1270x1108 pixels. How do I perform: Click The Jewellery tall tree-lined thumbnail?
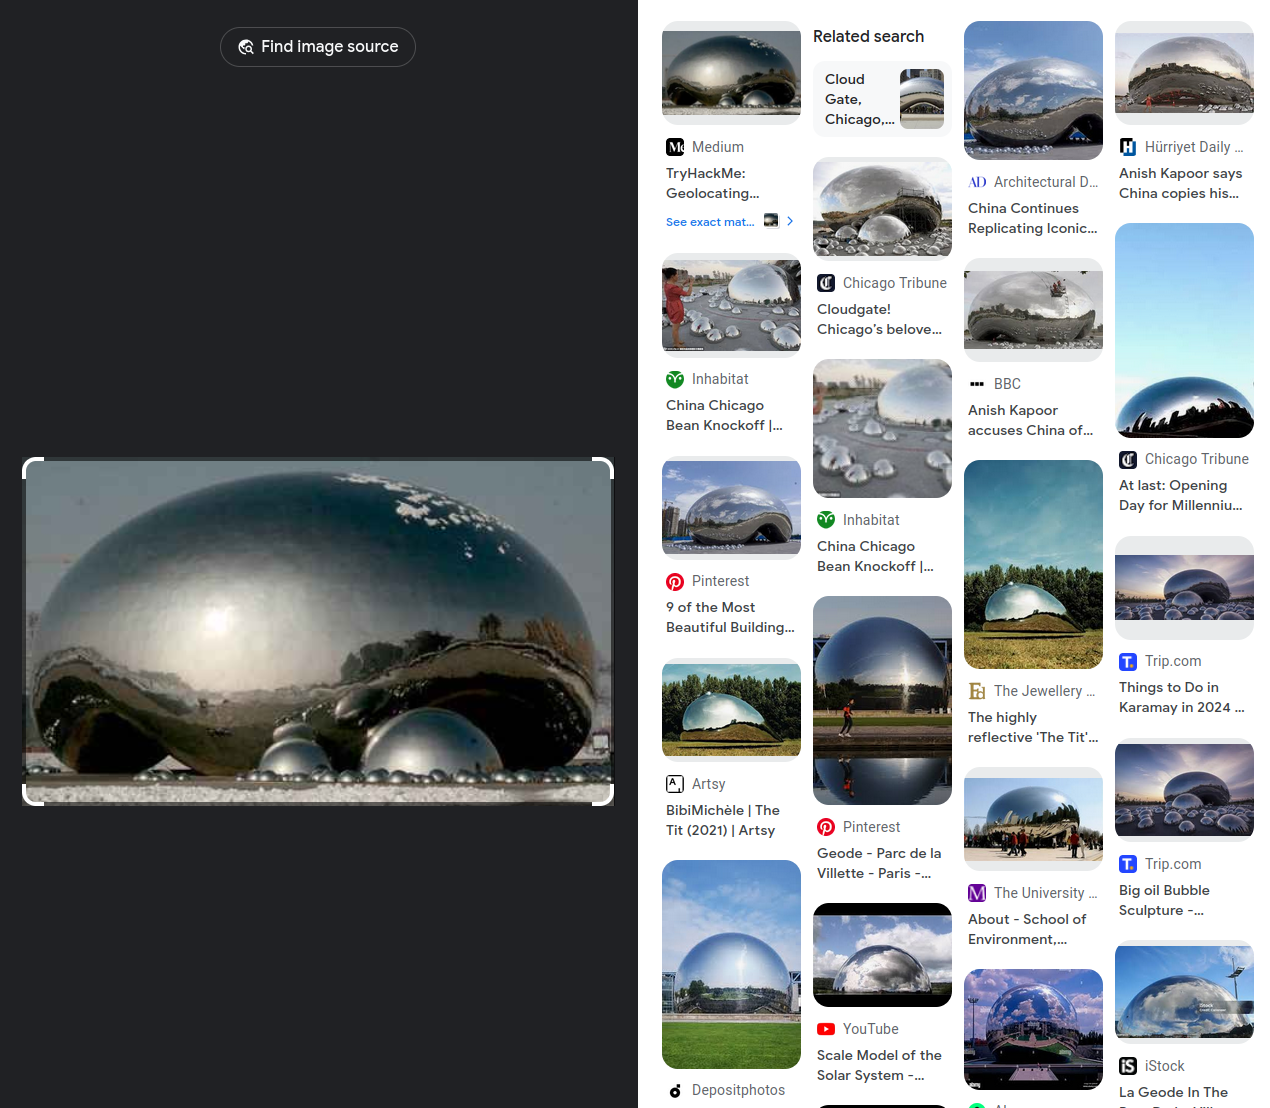coord(1033,564)
